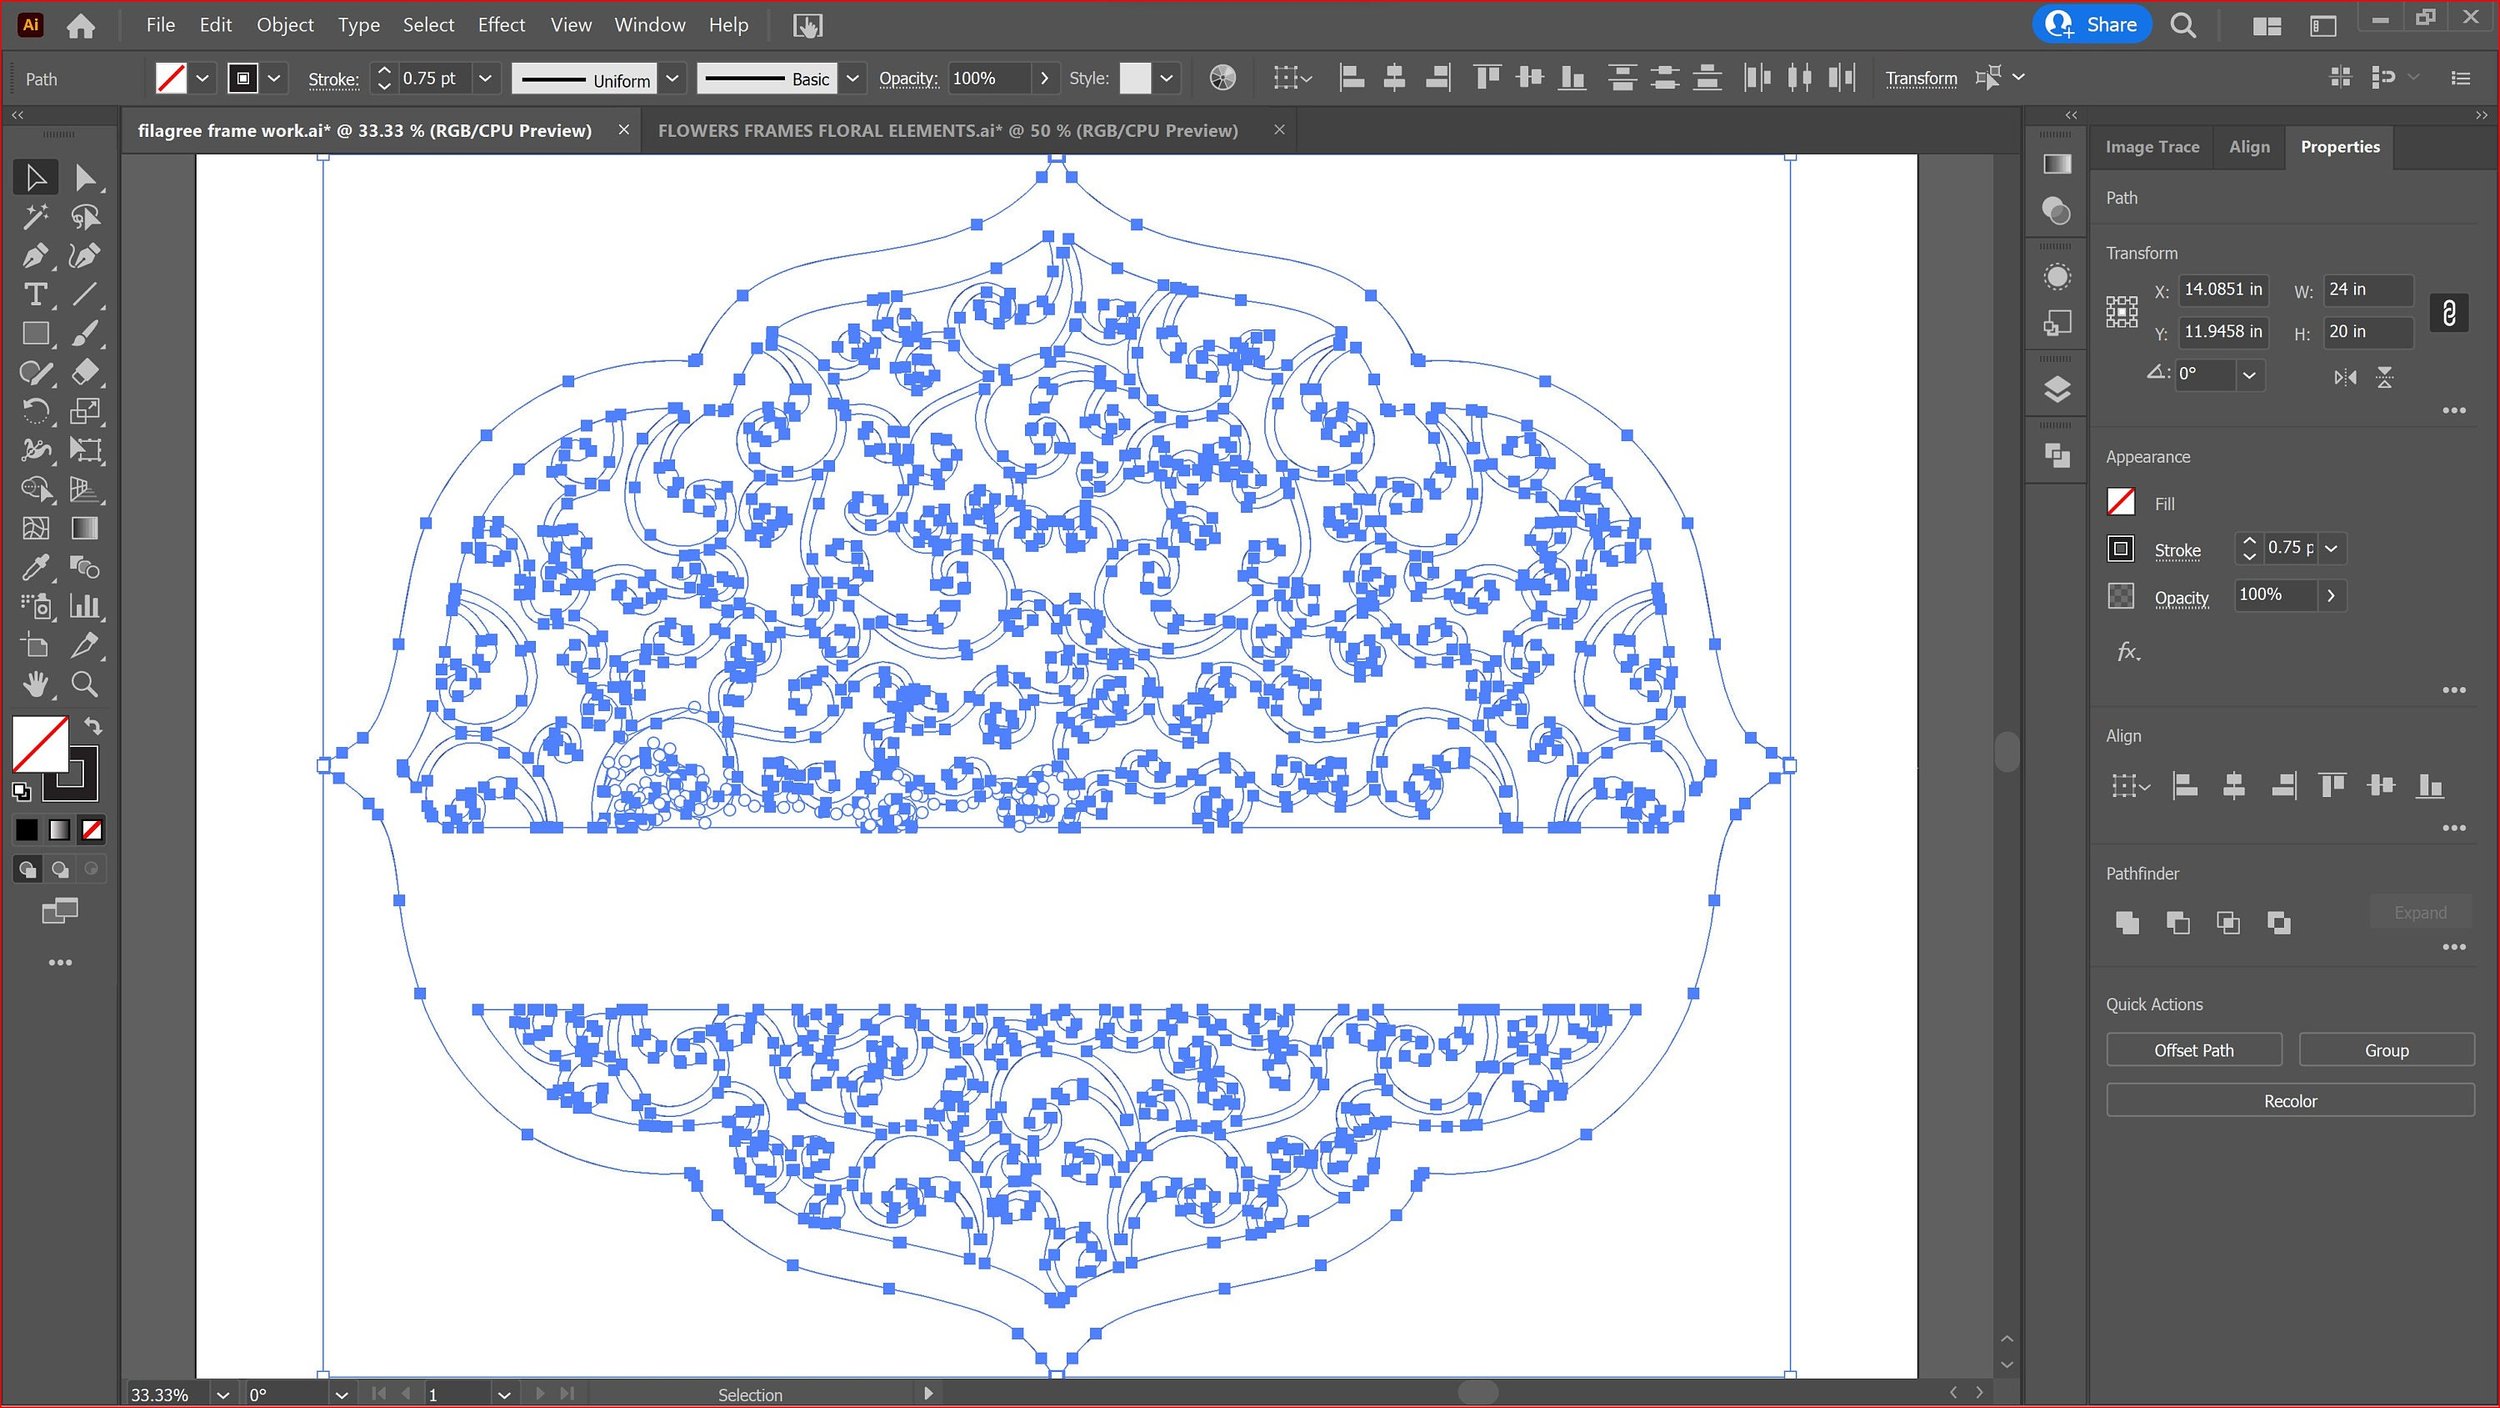
Task: Select the Selection tool arrow
Action: point(36,178)
